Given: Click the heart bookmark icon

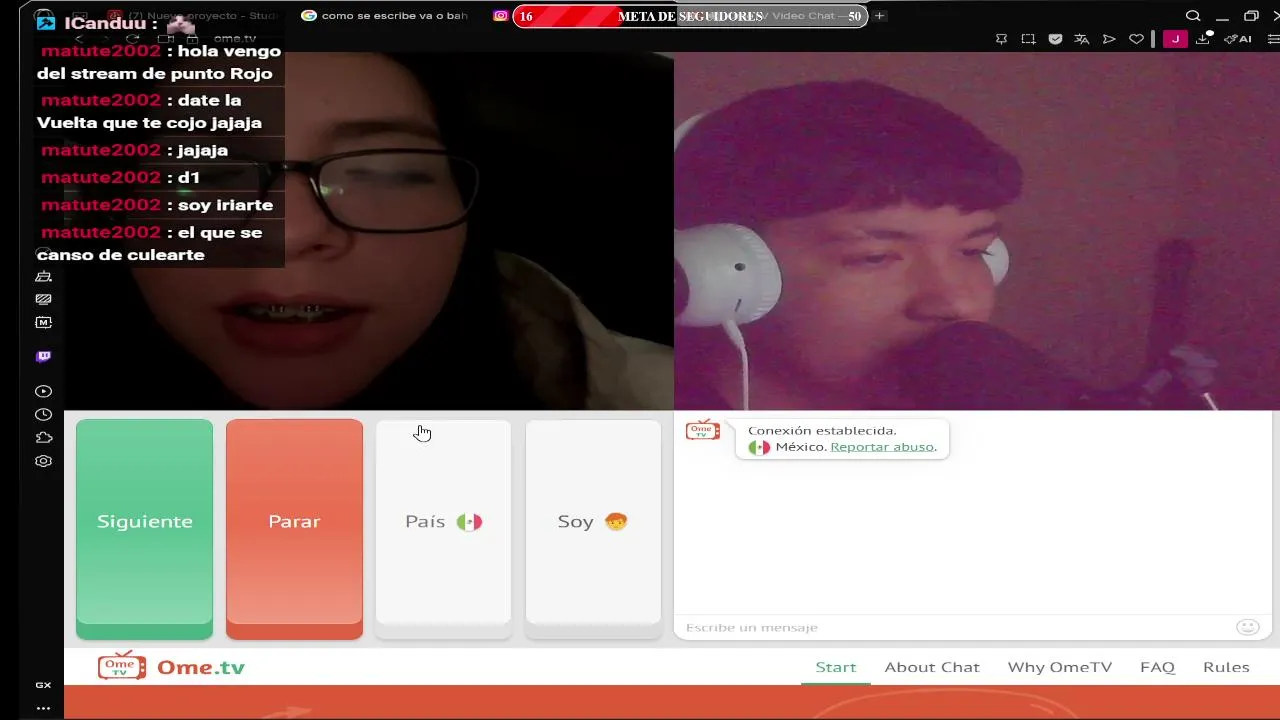Looking at the screenshot, I should point(1136,39).
